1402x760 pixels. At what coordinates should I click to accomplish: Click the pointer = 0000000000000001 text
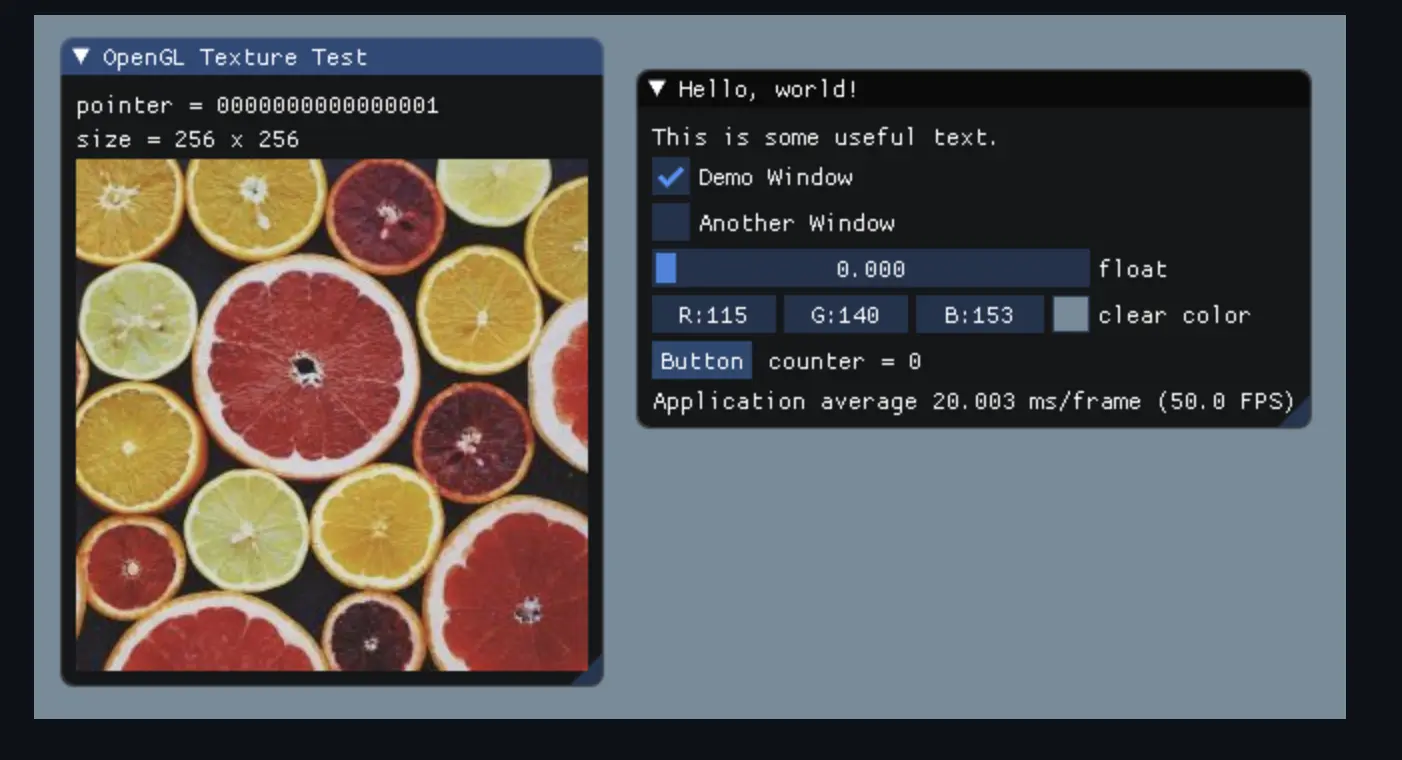pyautogui.click(x=258, y=105)
